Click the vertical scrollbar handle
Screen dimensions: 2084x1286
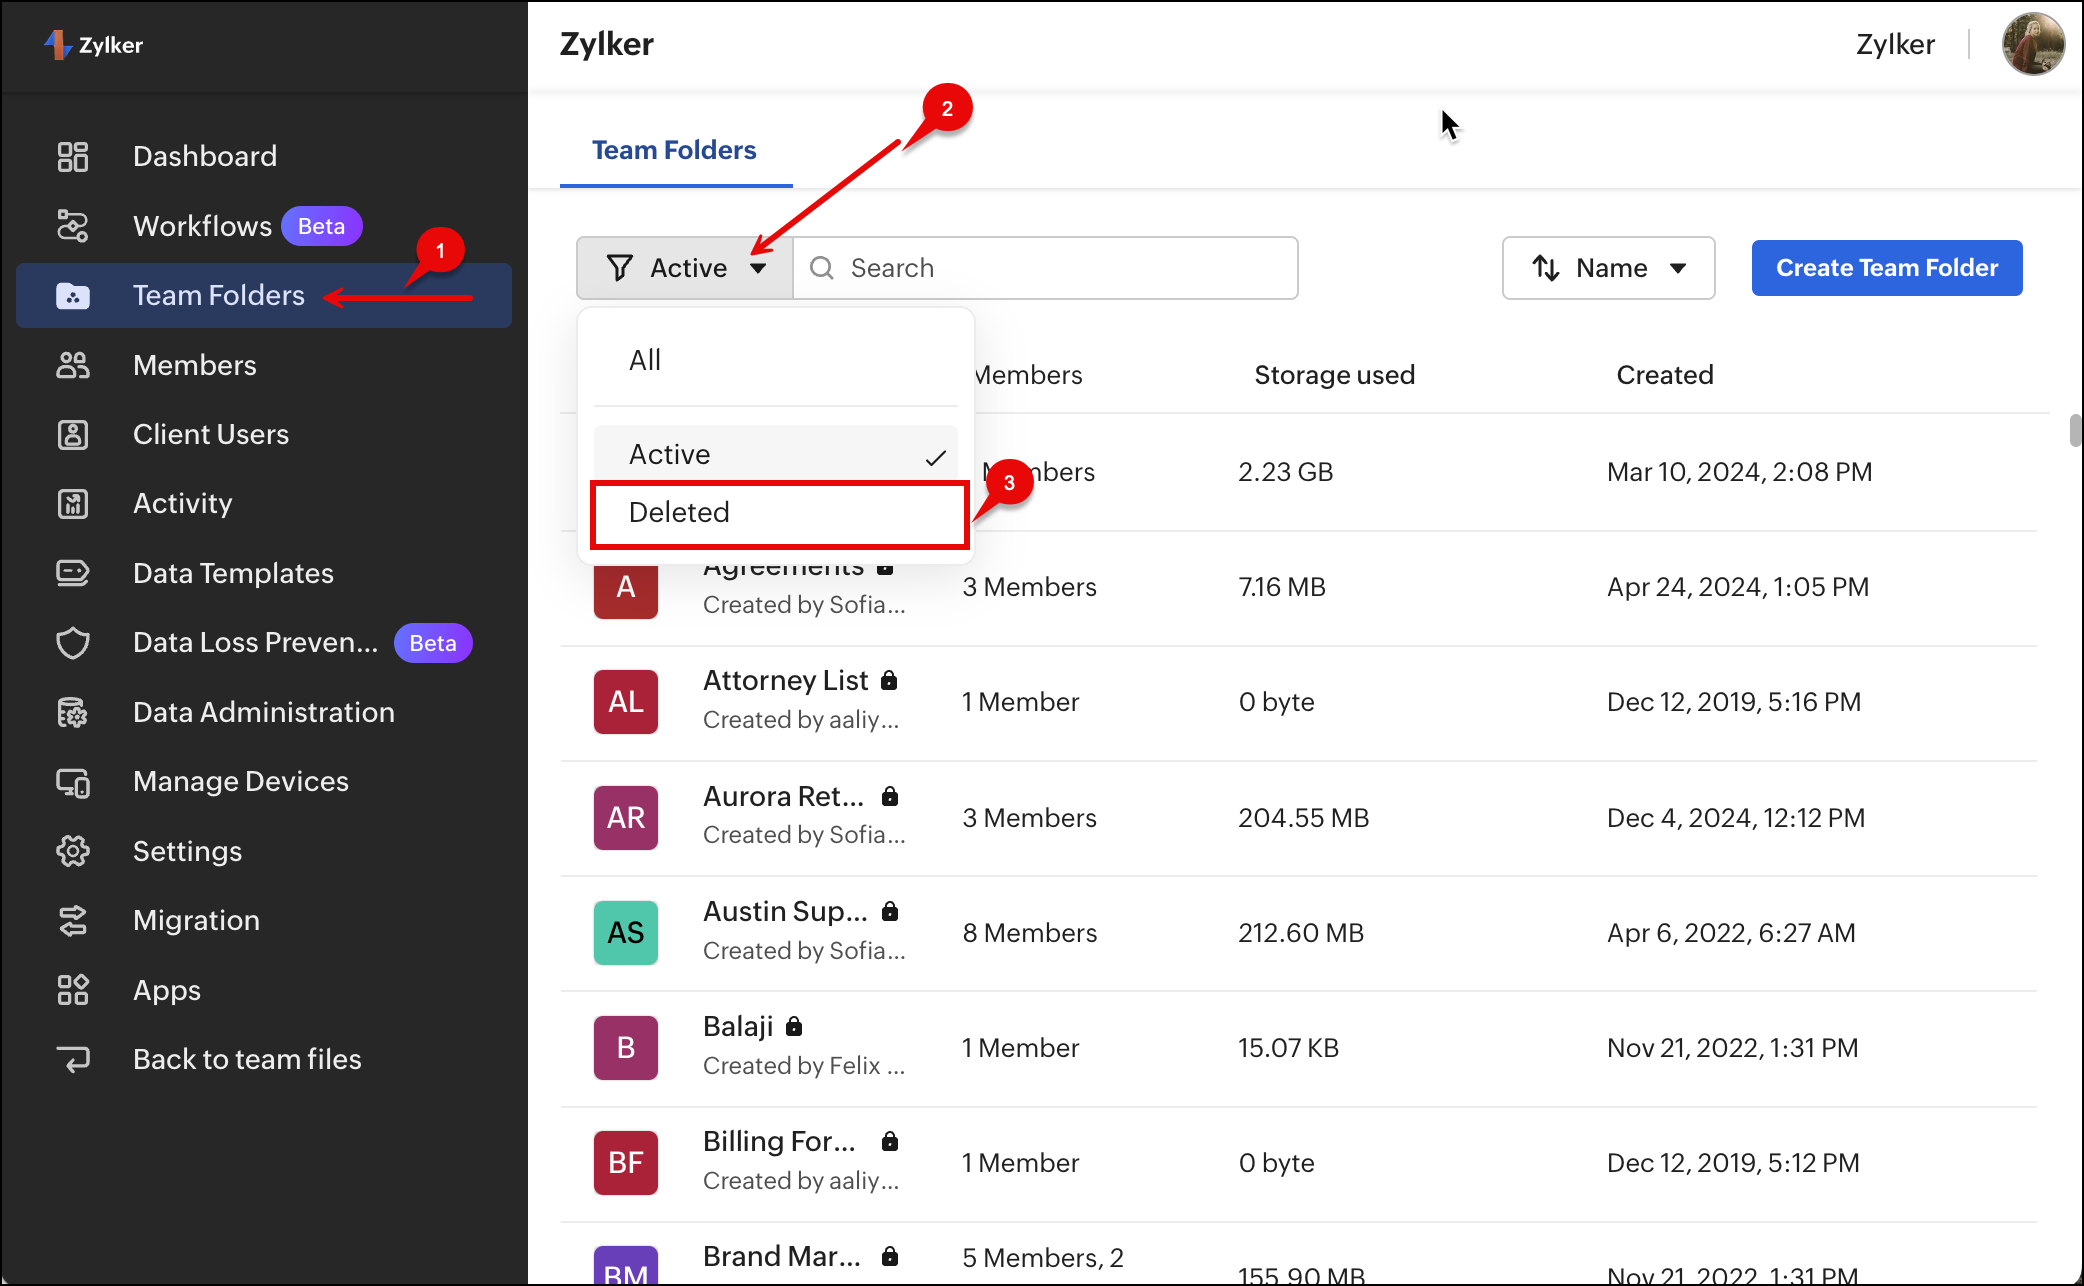point(2074,430)
